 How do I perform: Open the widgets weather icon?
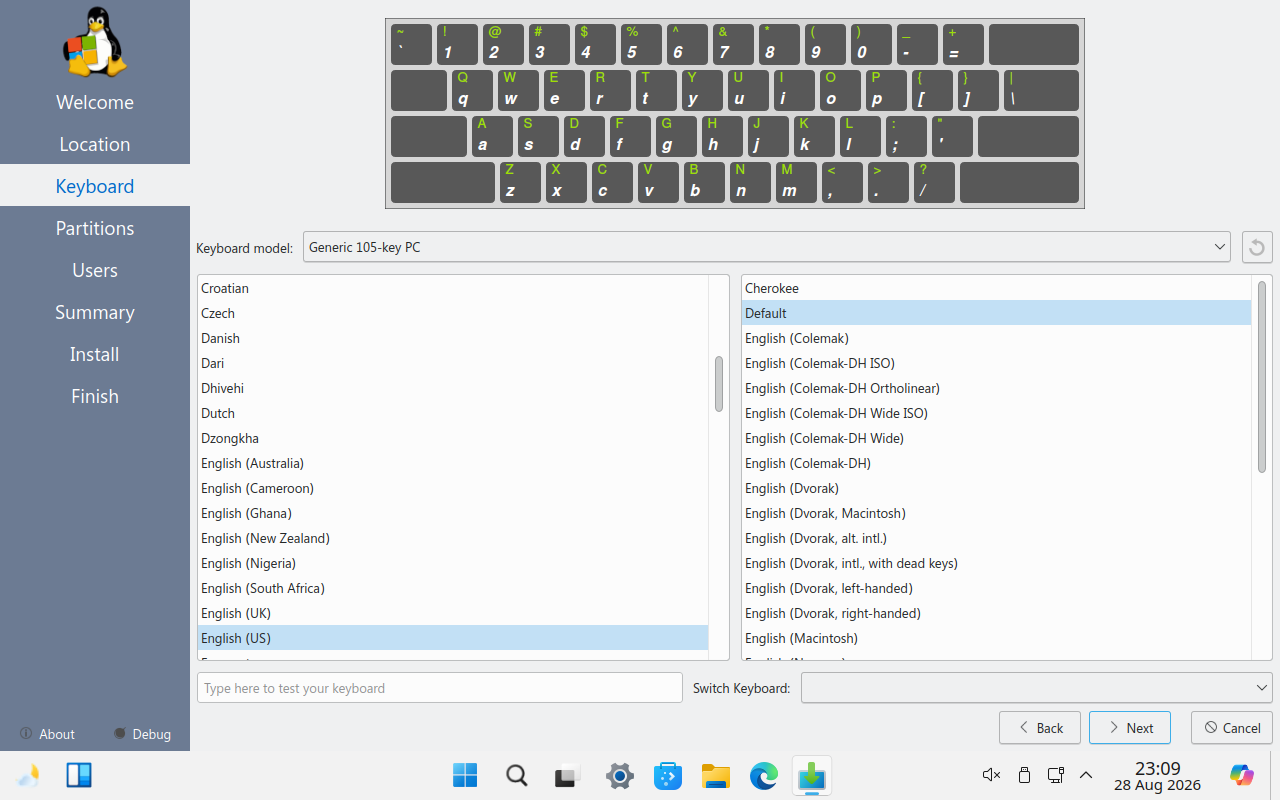tap(28, 775)
